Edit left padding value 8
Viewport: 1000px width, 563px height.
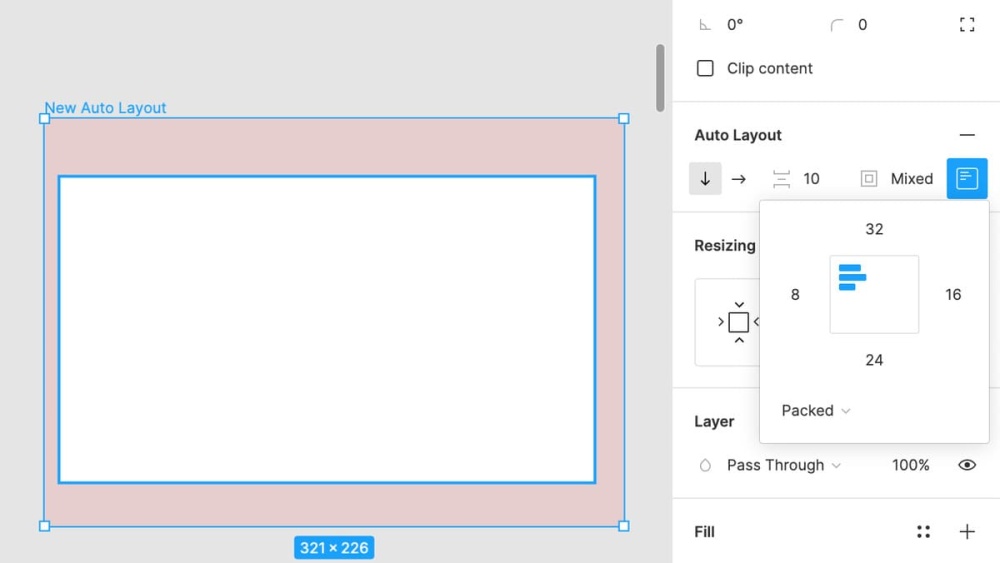pyautogui.click(x=795, y=295)
